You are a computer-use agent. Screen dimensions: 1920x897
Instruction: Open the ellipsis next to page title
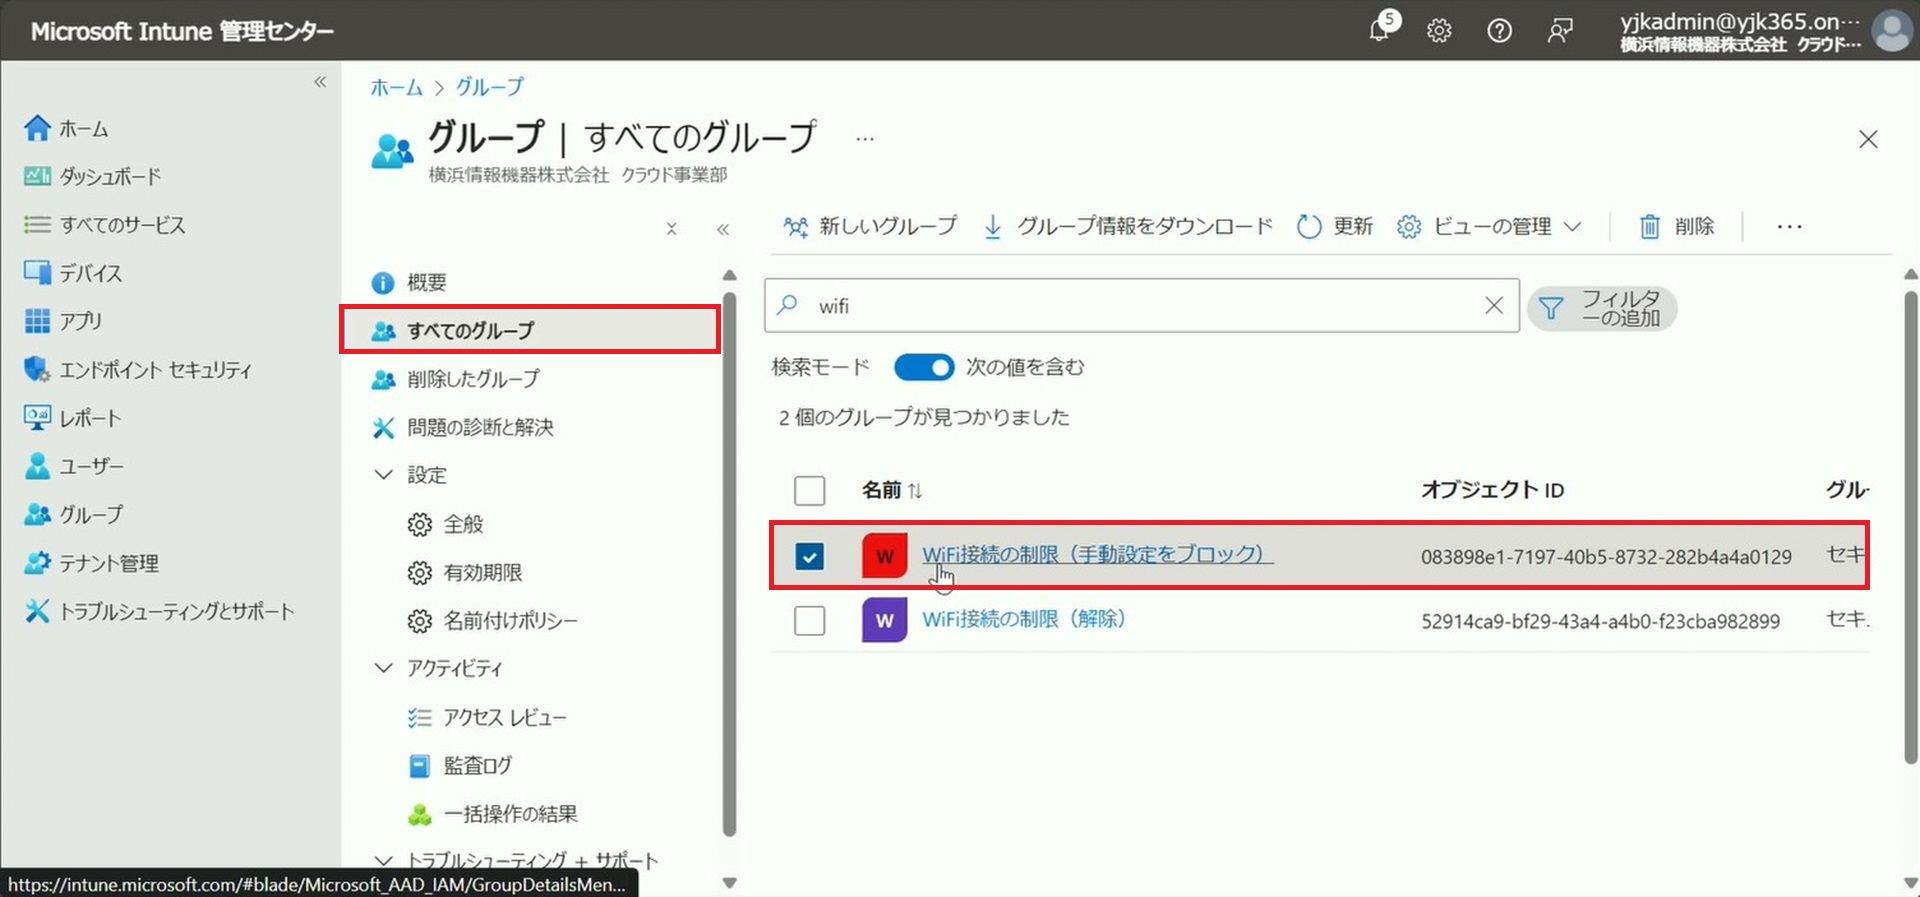tap(865, 139)
